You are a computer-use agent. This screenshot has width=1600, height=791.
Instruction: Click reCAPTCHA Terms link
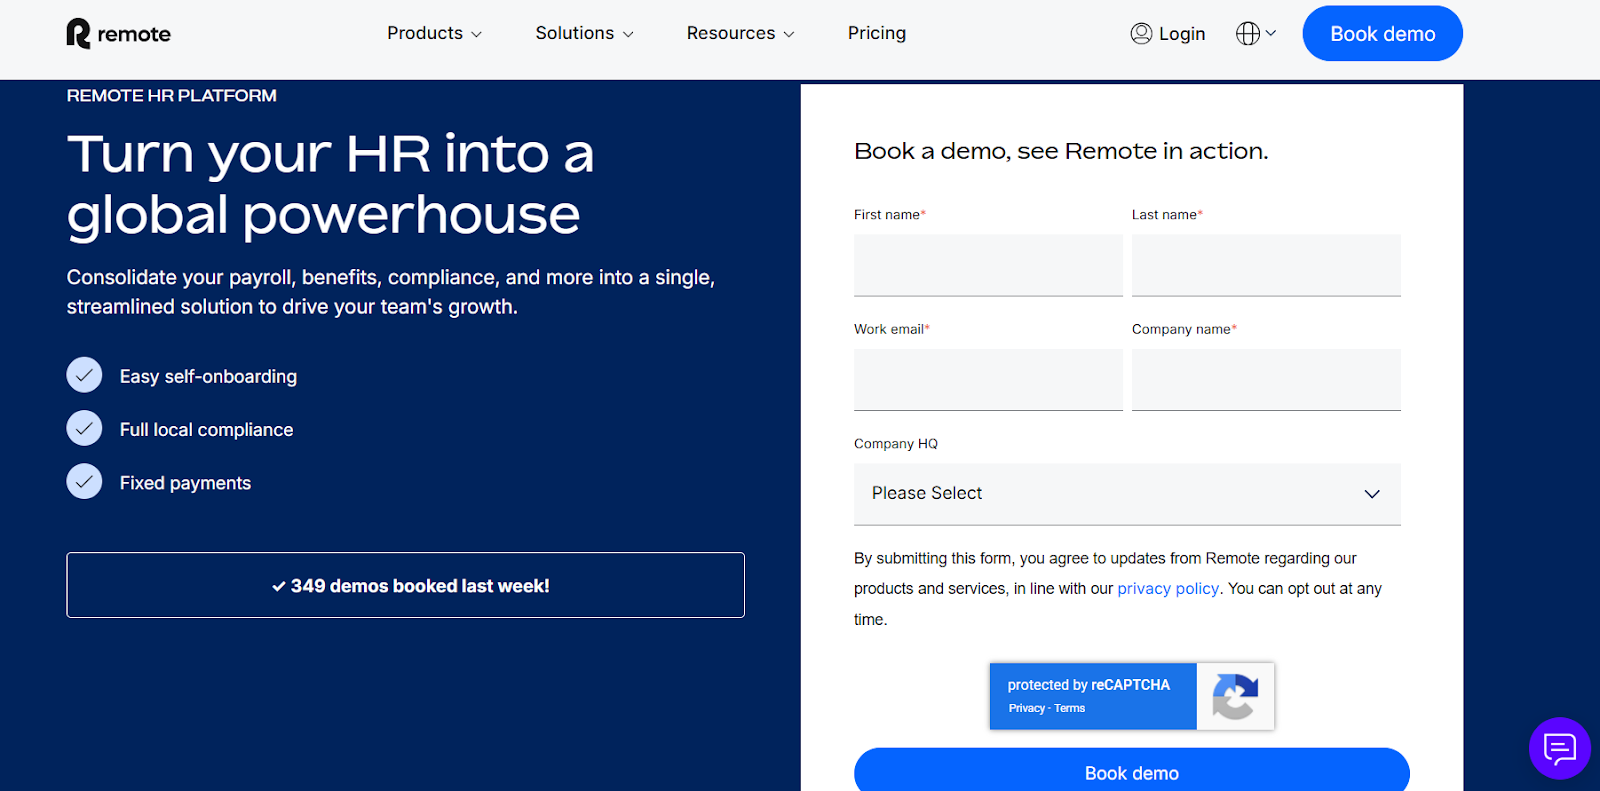point(1069,708)
